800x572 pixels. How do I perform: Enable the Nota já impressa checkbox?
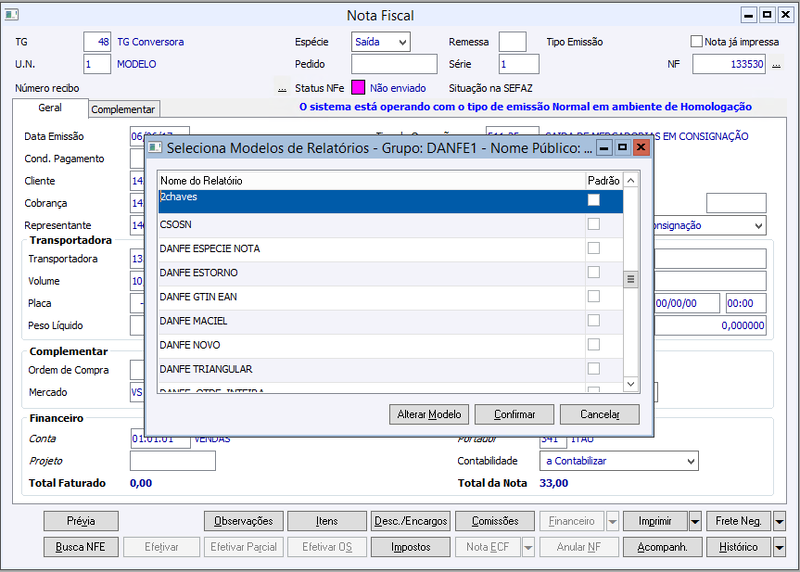pos(696,41)
